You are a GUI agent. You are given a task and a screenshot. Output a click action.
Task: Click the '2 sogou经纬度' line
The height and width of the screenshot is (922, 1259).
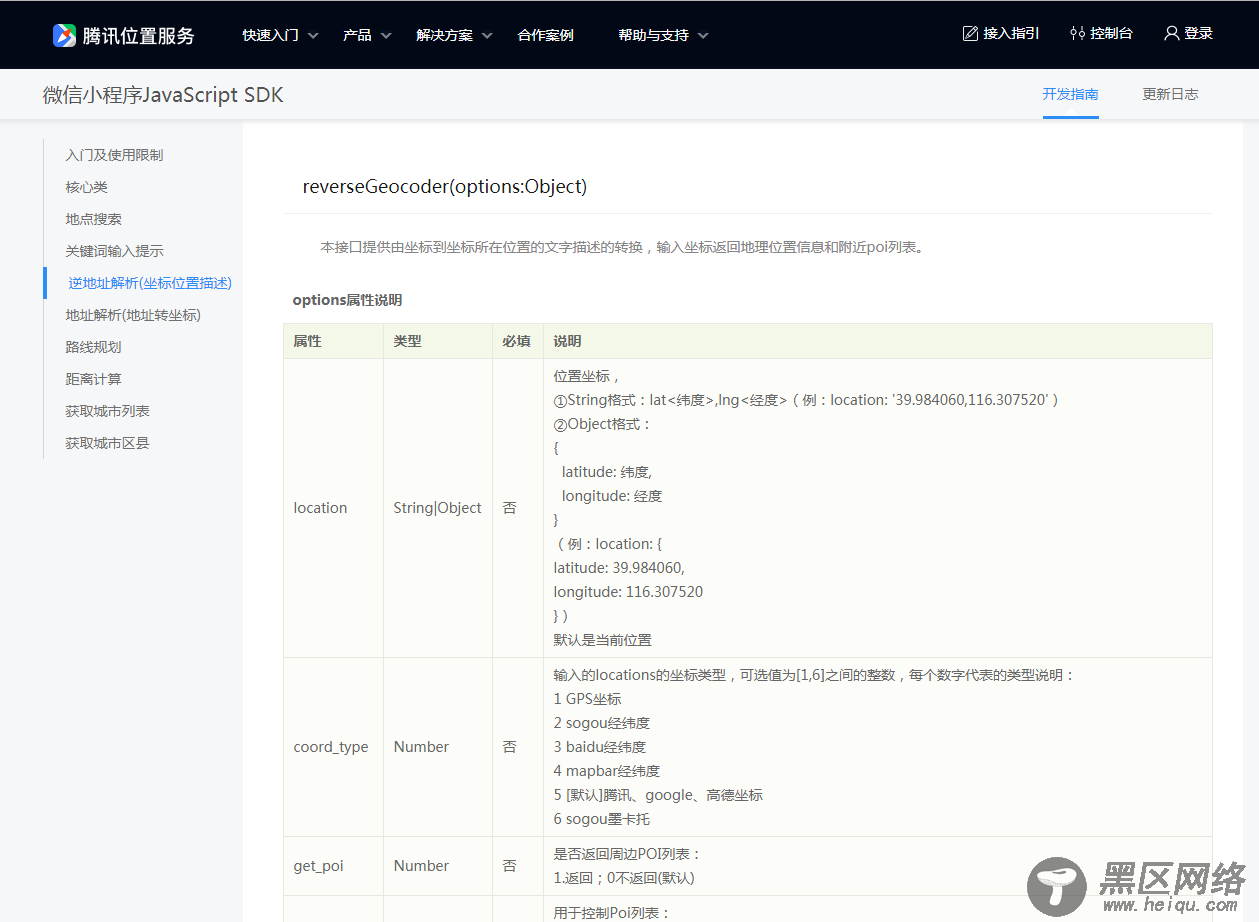pos(602,723)
